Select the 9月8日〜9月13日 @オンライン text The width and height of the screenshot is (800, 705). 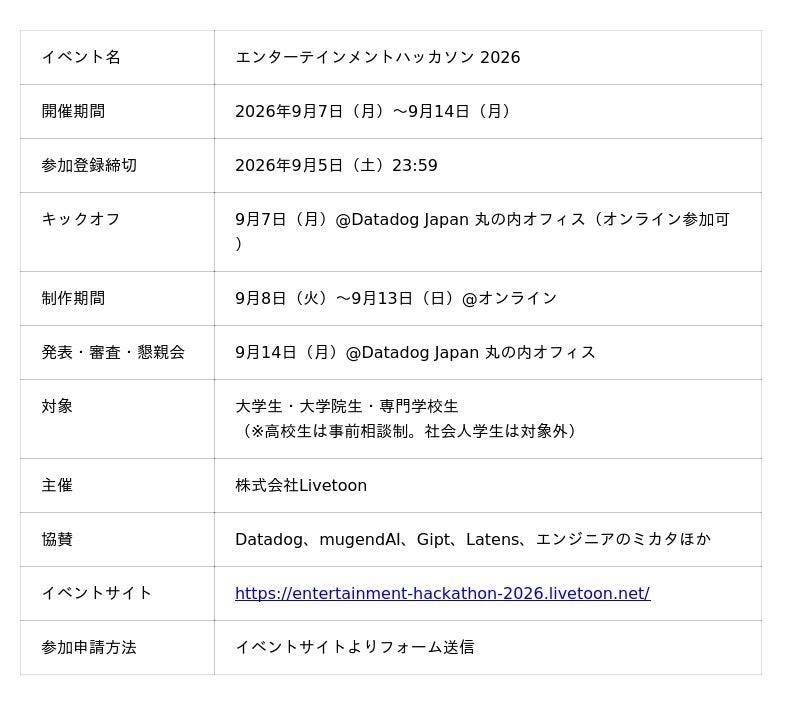point(396,298)
